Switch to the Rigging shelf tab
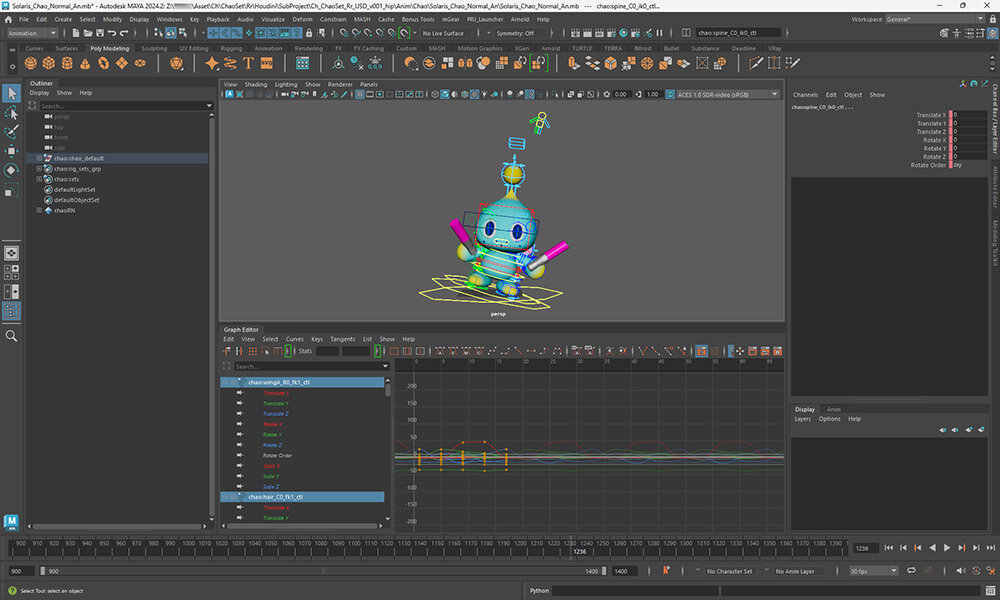The image size is (1000, 600). point(231,48)
